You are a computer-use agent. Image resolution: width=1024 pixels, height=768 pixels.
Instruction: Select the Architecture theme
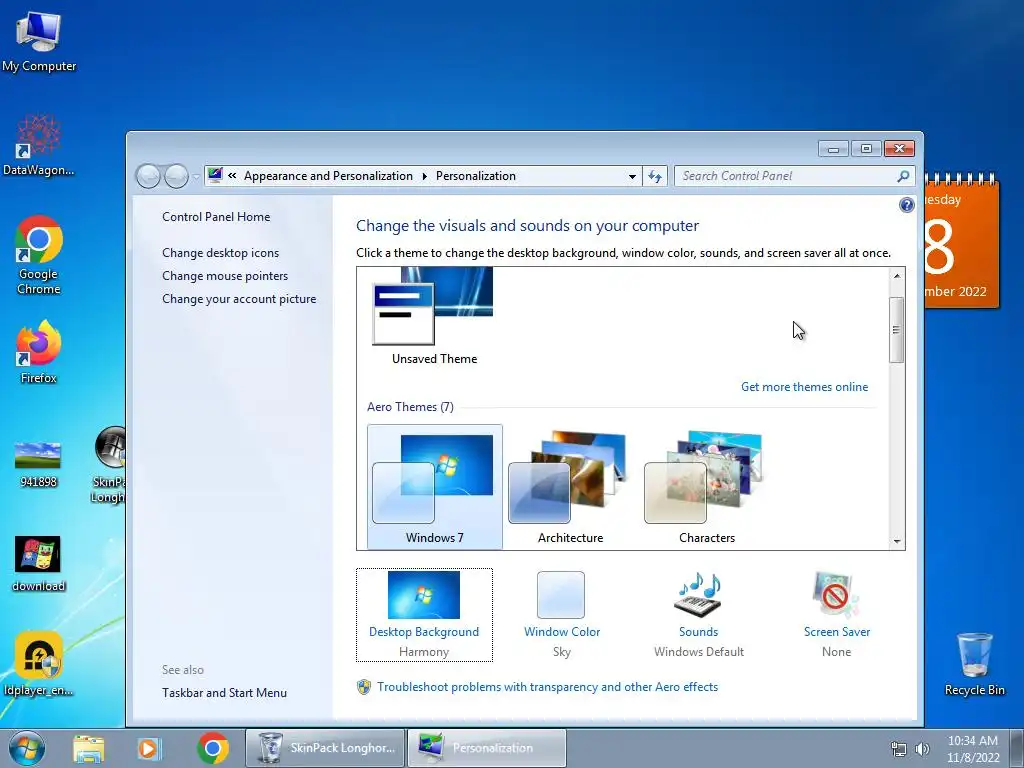tap(570, 487)
